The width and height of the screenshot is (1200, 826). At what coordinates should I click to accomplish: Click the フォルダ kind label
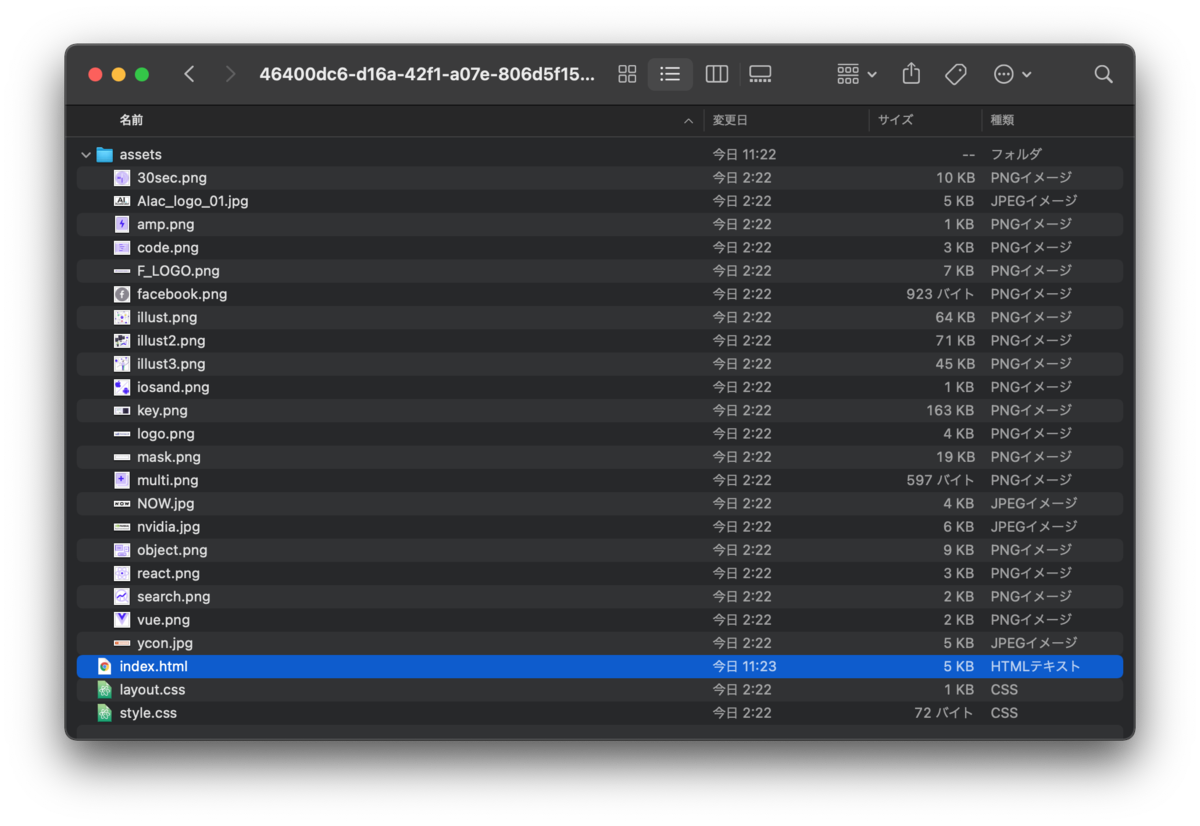click(1016, 155)
